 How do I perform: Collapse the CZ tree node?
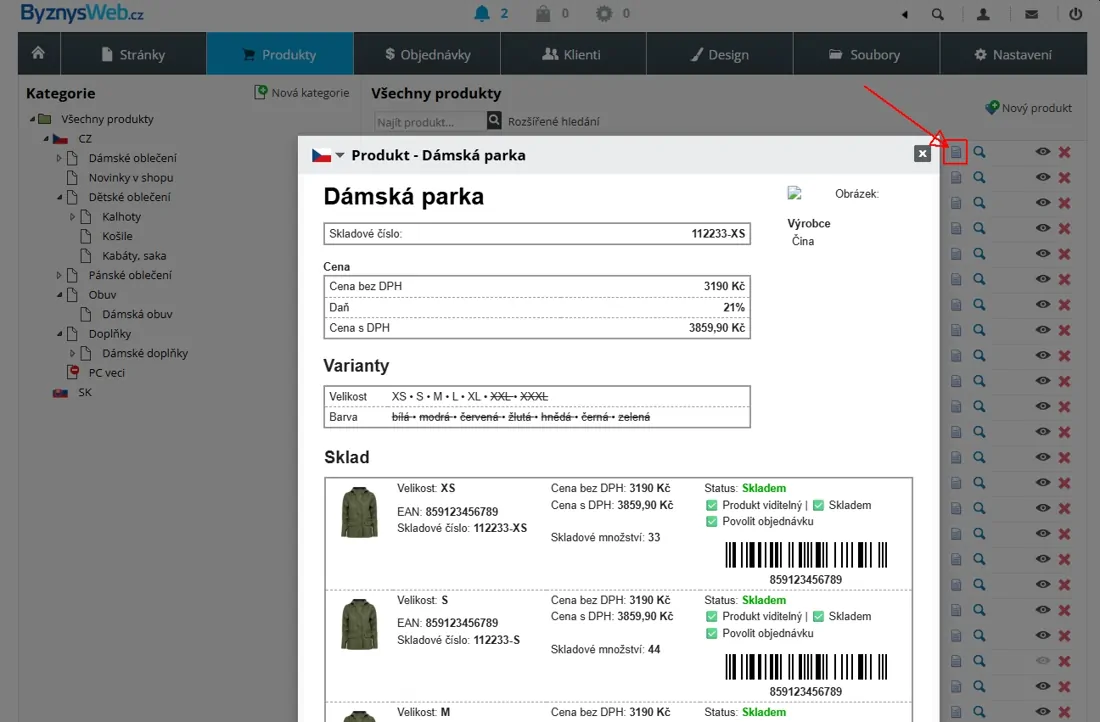point(46,139)
